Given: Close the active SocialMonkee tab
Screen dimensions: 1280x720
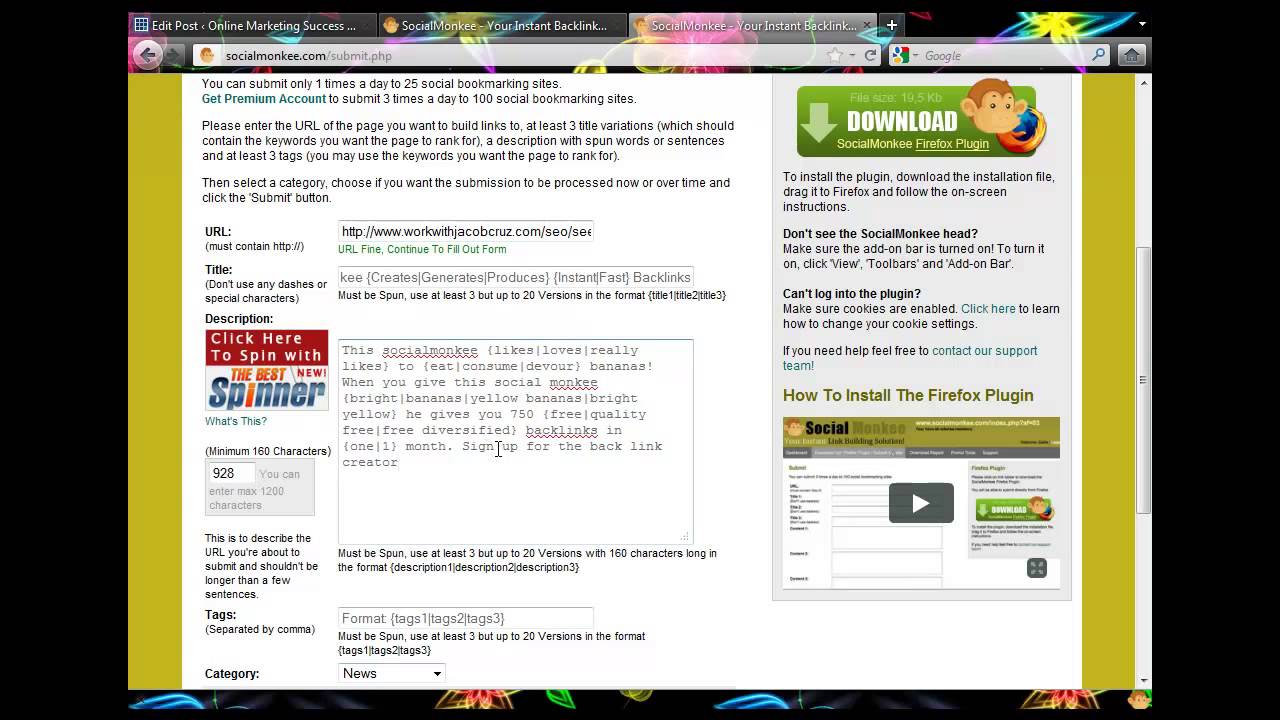Looking at the screenshot, I should click(866, 25).
